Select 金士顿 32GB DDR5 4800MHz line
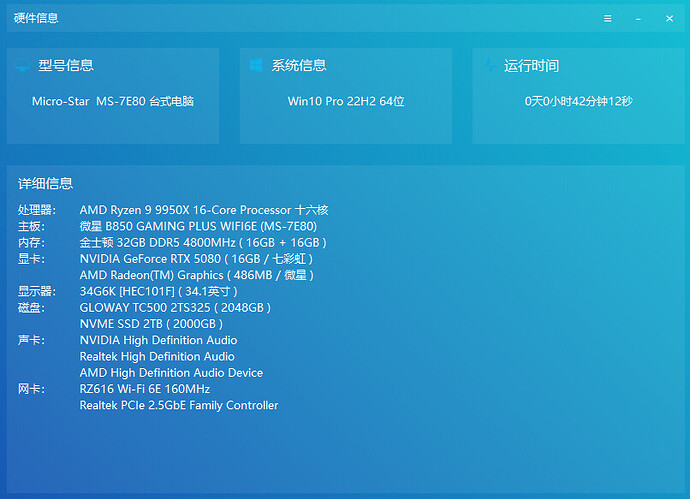The height and width of the screenshot is (499, 690). tap(203, 242)
